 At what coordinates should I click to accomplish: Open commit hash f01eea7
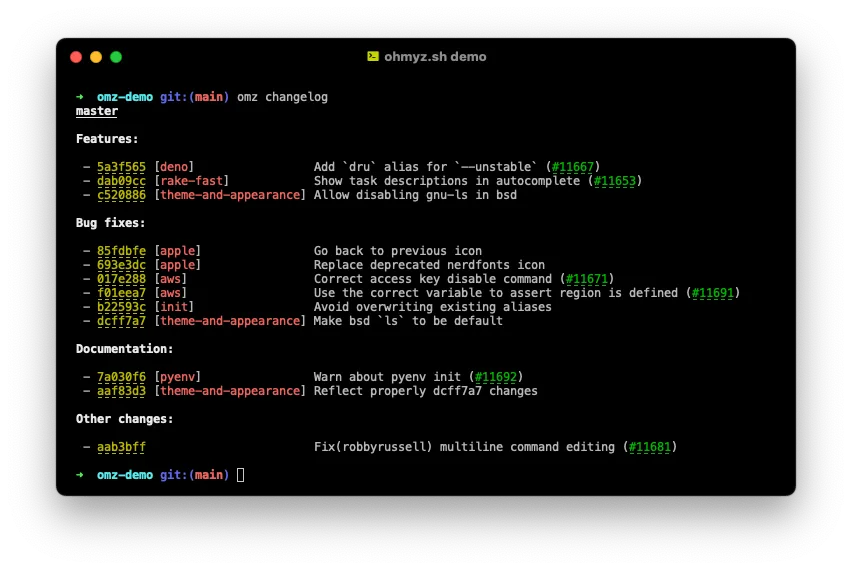tap(121, 293)
